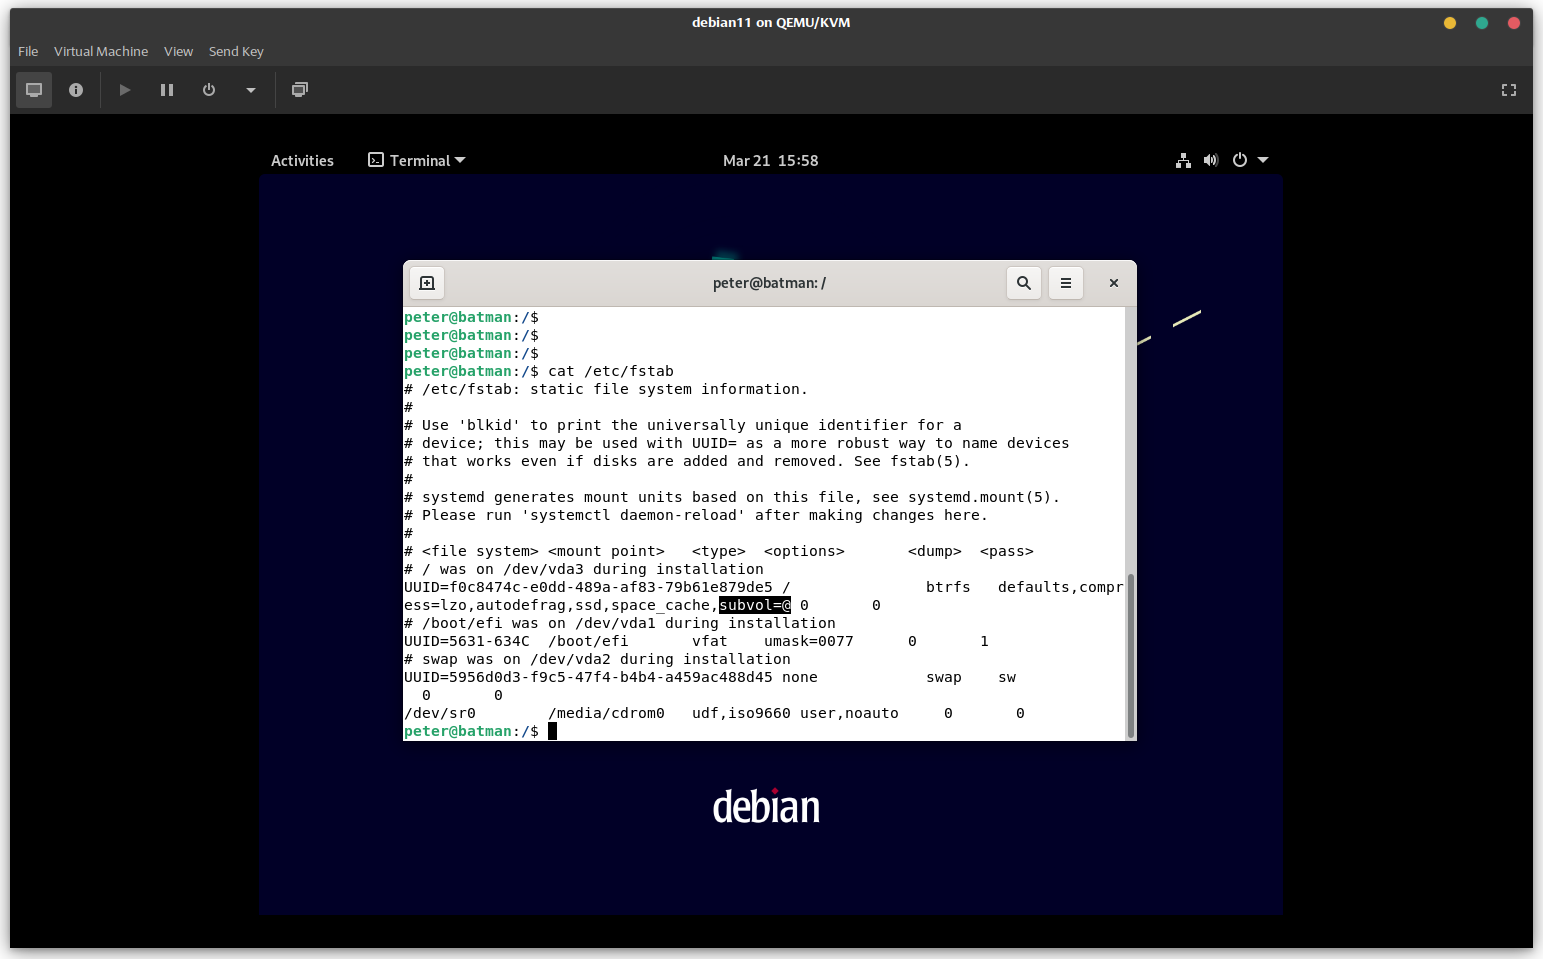Pause the virtual machine
This screenshot has width=1543, height=959.
[167, 90]
